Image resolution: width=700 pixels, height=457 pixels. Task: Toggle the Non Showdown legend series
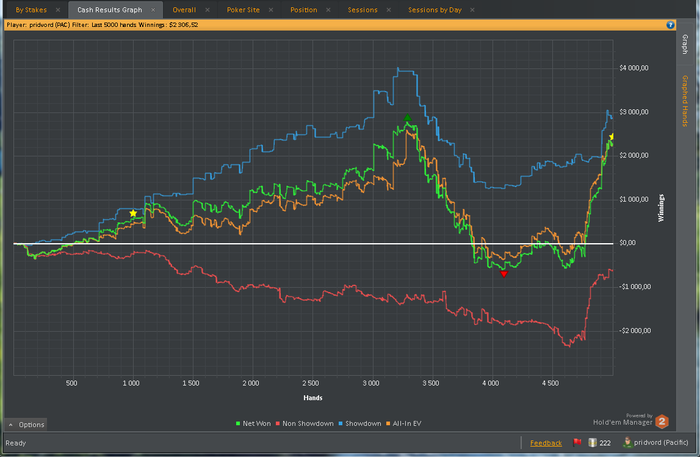point(304,424)
